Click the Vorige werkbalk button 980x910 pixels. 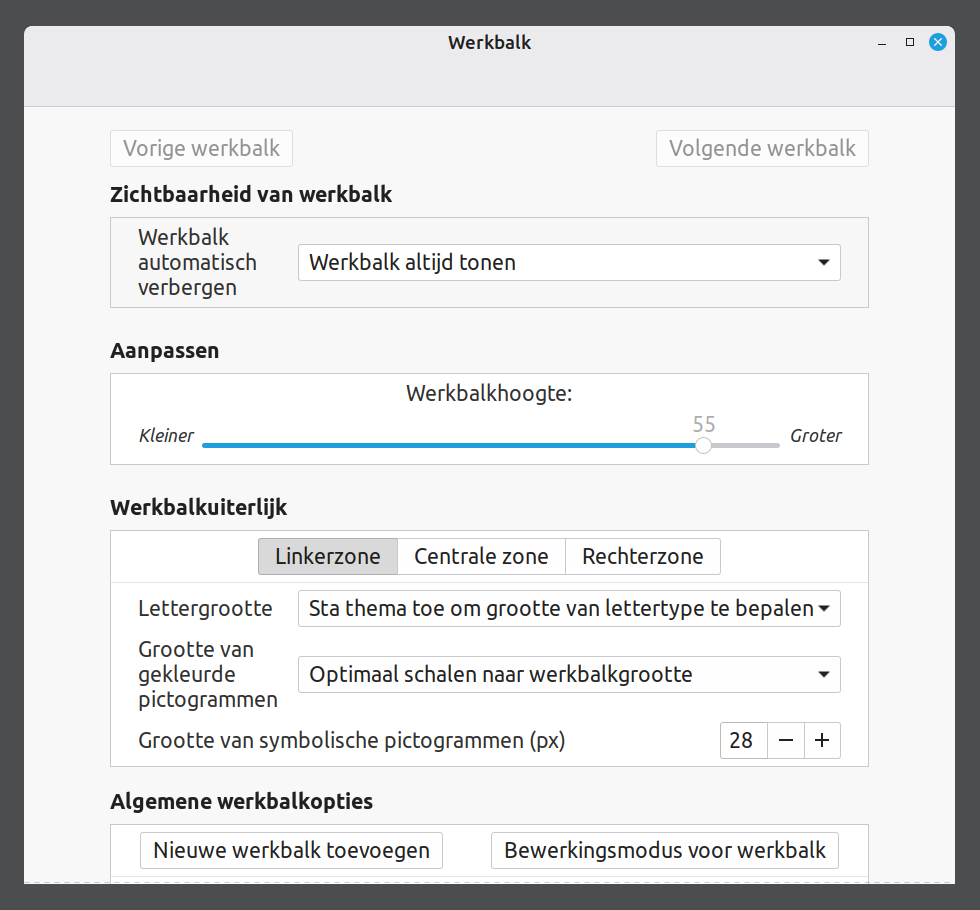click(201, 149)
